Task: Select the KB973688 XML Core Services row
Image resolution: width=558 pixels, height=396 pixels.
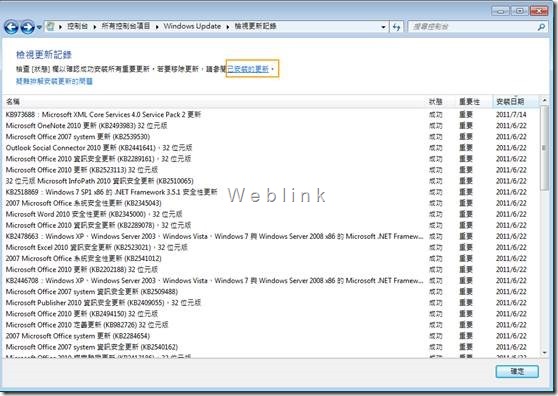Action: pos(270,115)
